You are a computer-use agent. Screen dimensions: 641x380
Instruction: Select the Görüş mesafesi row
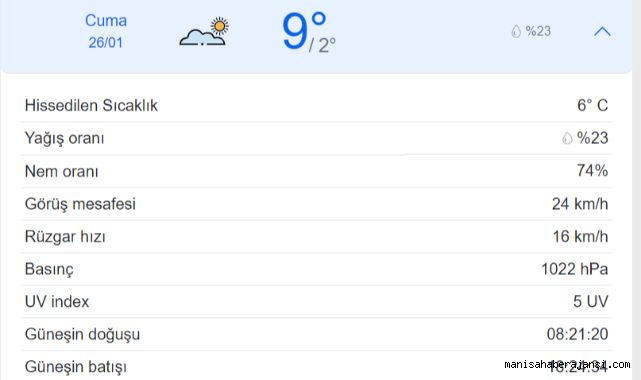point(316,204)
